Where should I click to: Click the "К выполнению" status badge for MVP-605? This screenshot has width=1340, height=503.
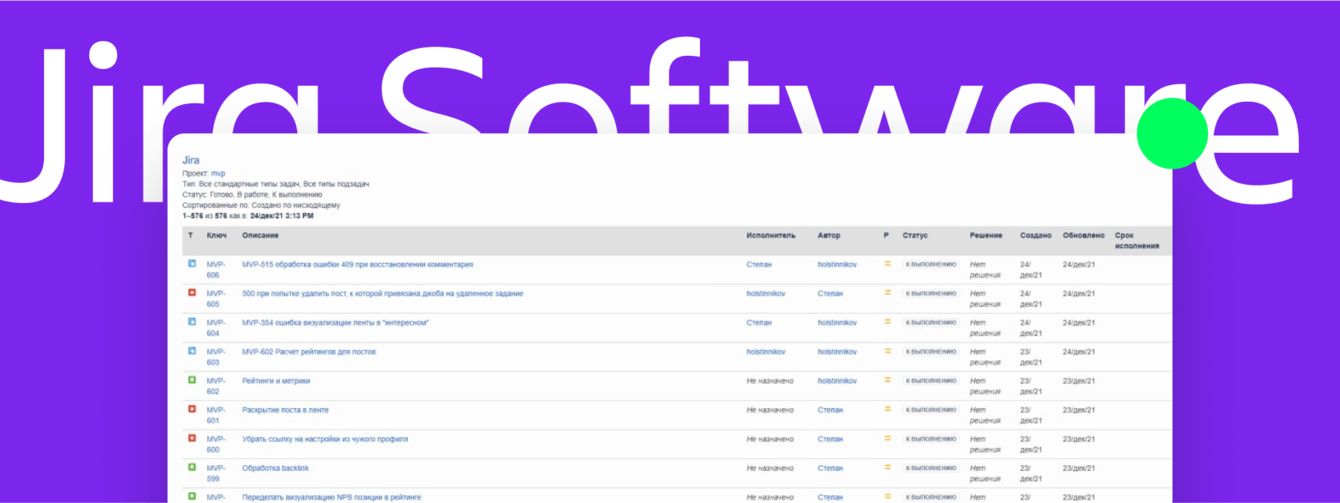(x=930, y=294)
